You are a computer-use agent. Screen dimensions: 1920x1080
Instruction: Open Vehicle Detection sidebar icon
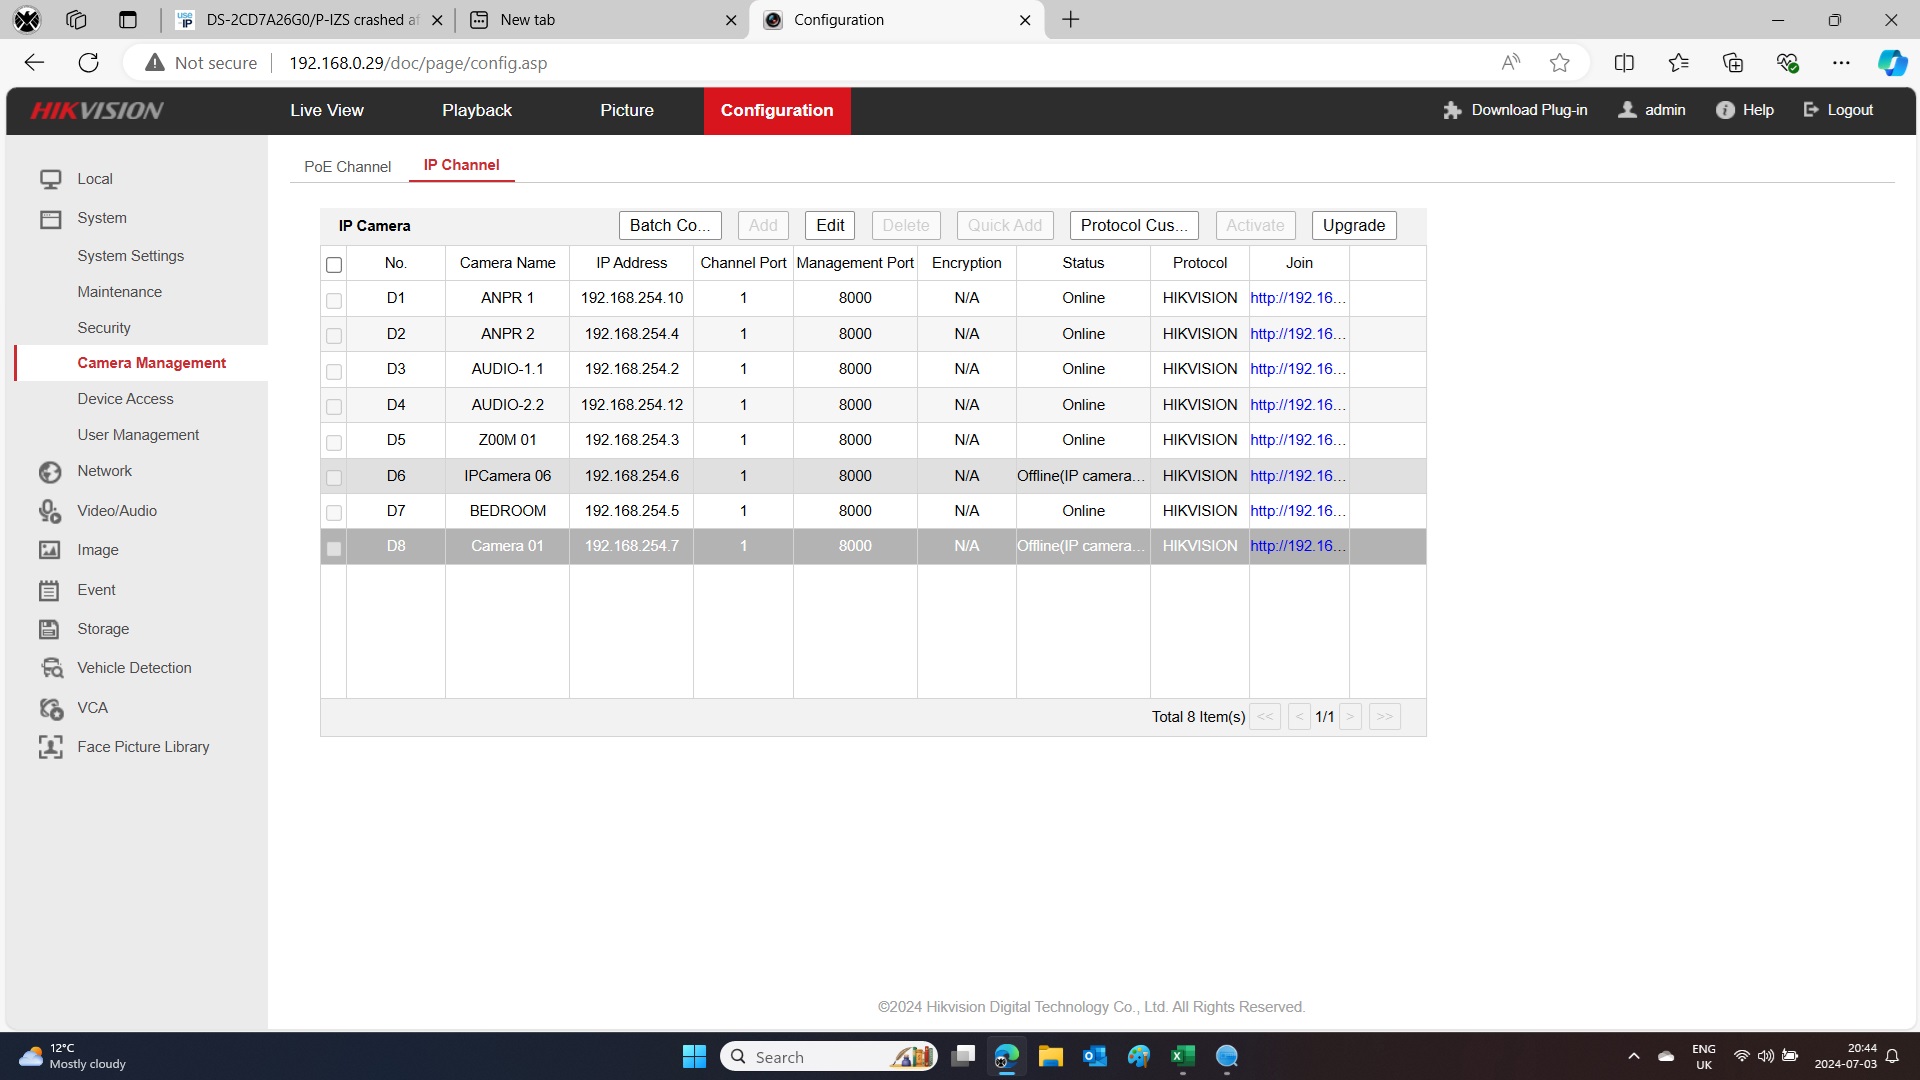[51, 668]
